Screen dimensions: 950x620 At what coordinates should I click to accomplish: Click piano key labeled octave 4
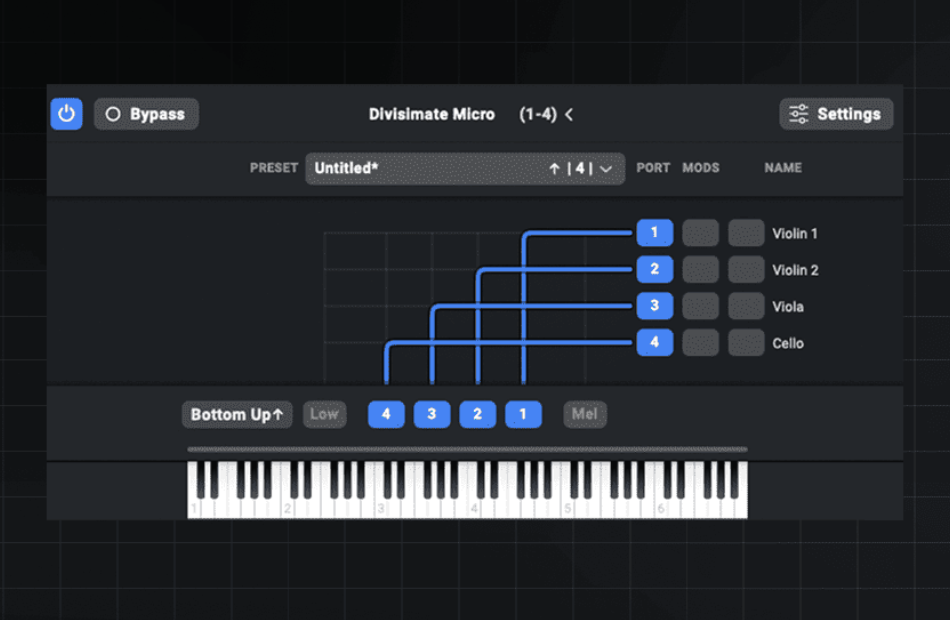tap(474, 508)
